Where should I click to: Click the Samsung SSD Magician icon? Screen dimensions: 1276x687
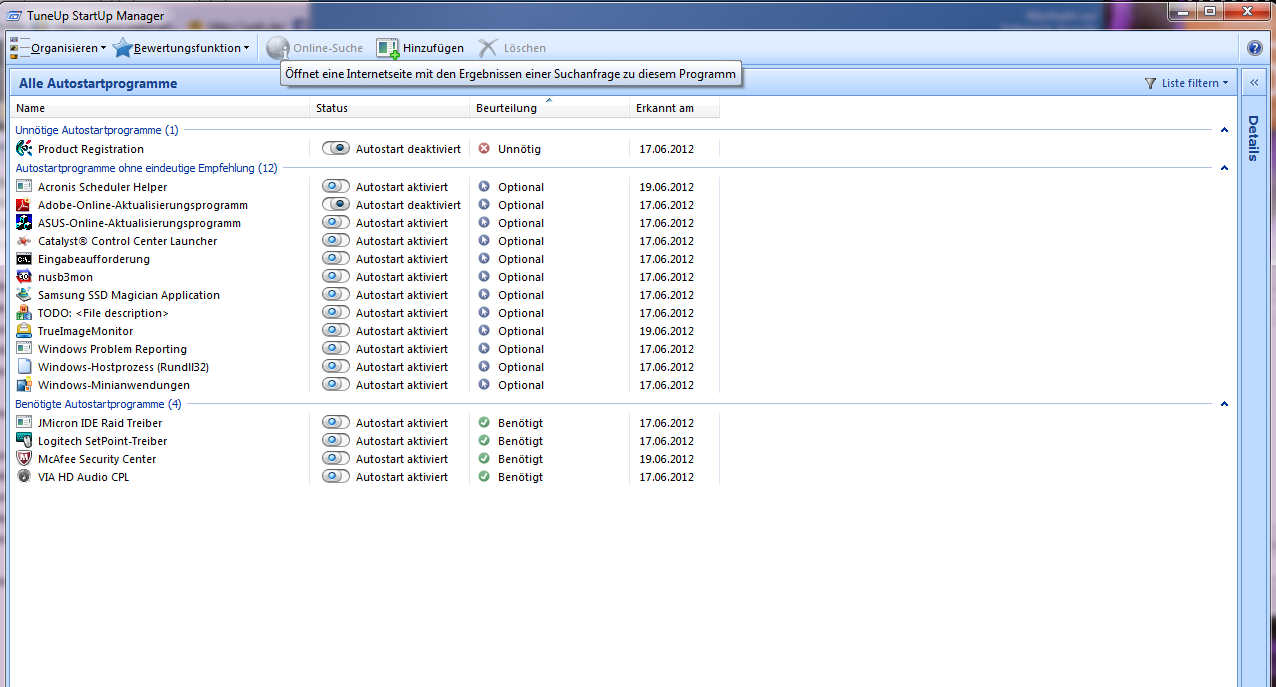tap(24, 295)
